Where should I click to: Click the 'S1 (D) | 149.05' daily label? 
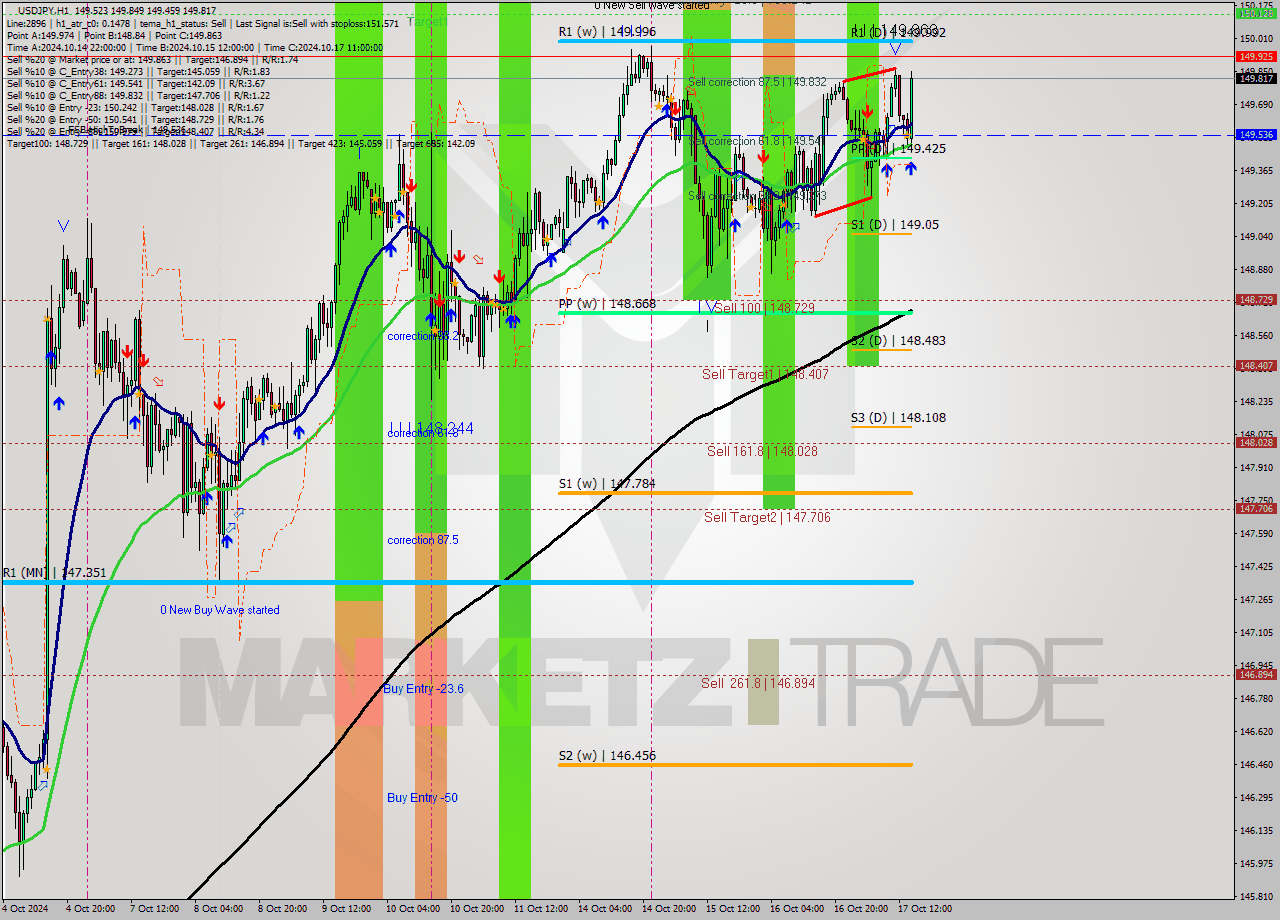pos(894,225)
